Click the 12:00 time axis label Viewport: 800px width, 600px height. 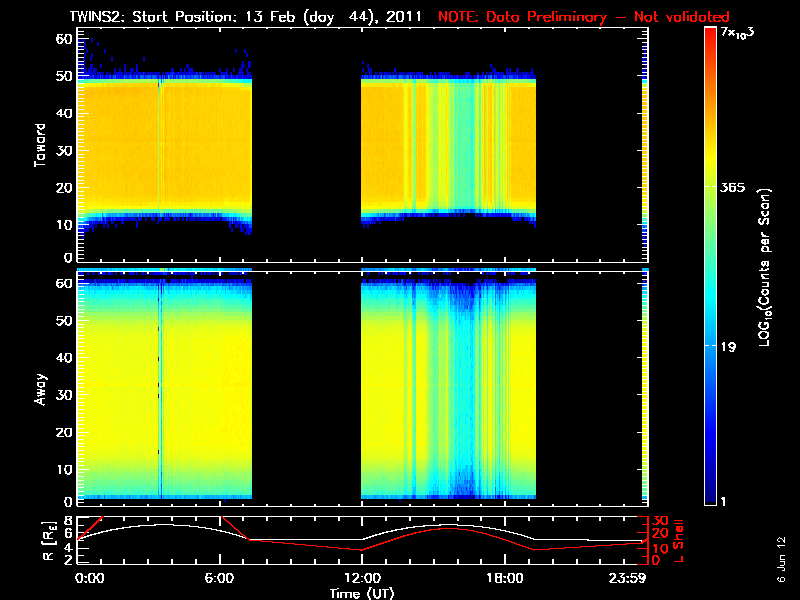tap(362, 579)
